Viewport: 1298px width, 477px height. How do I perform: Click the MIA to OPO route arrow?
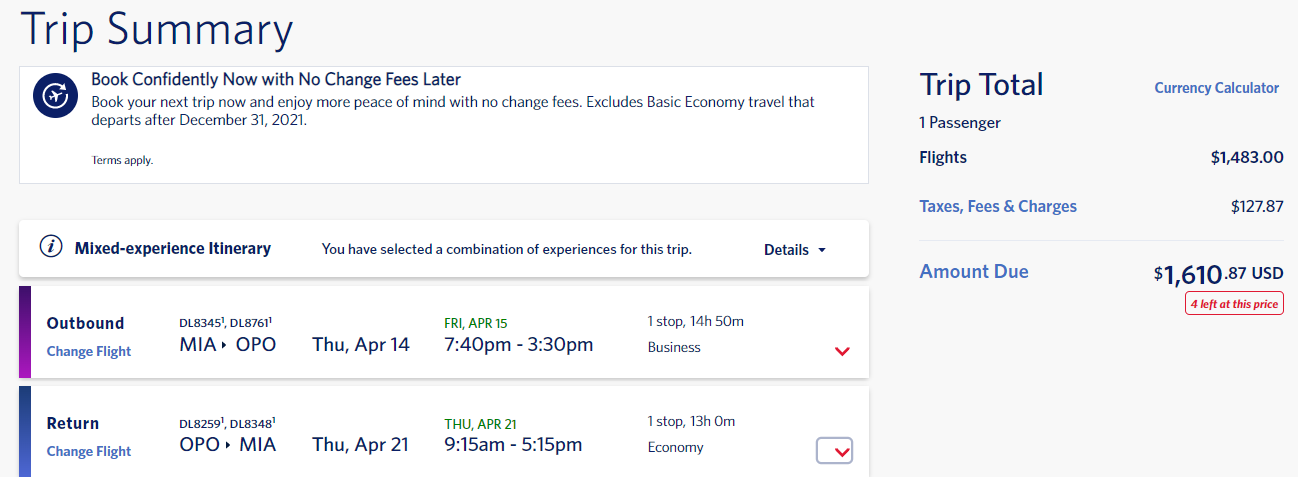[x=225, y=345]
